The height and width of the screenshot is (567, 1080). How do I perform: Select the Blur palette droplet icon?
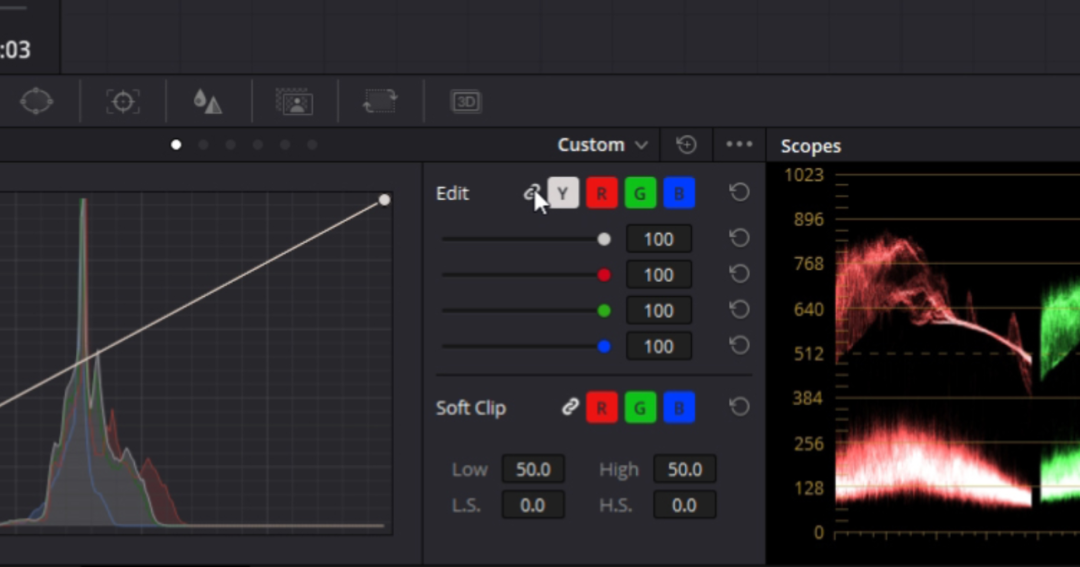pyautogui.click(x=207, y=101)
